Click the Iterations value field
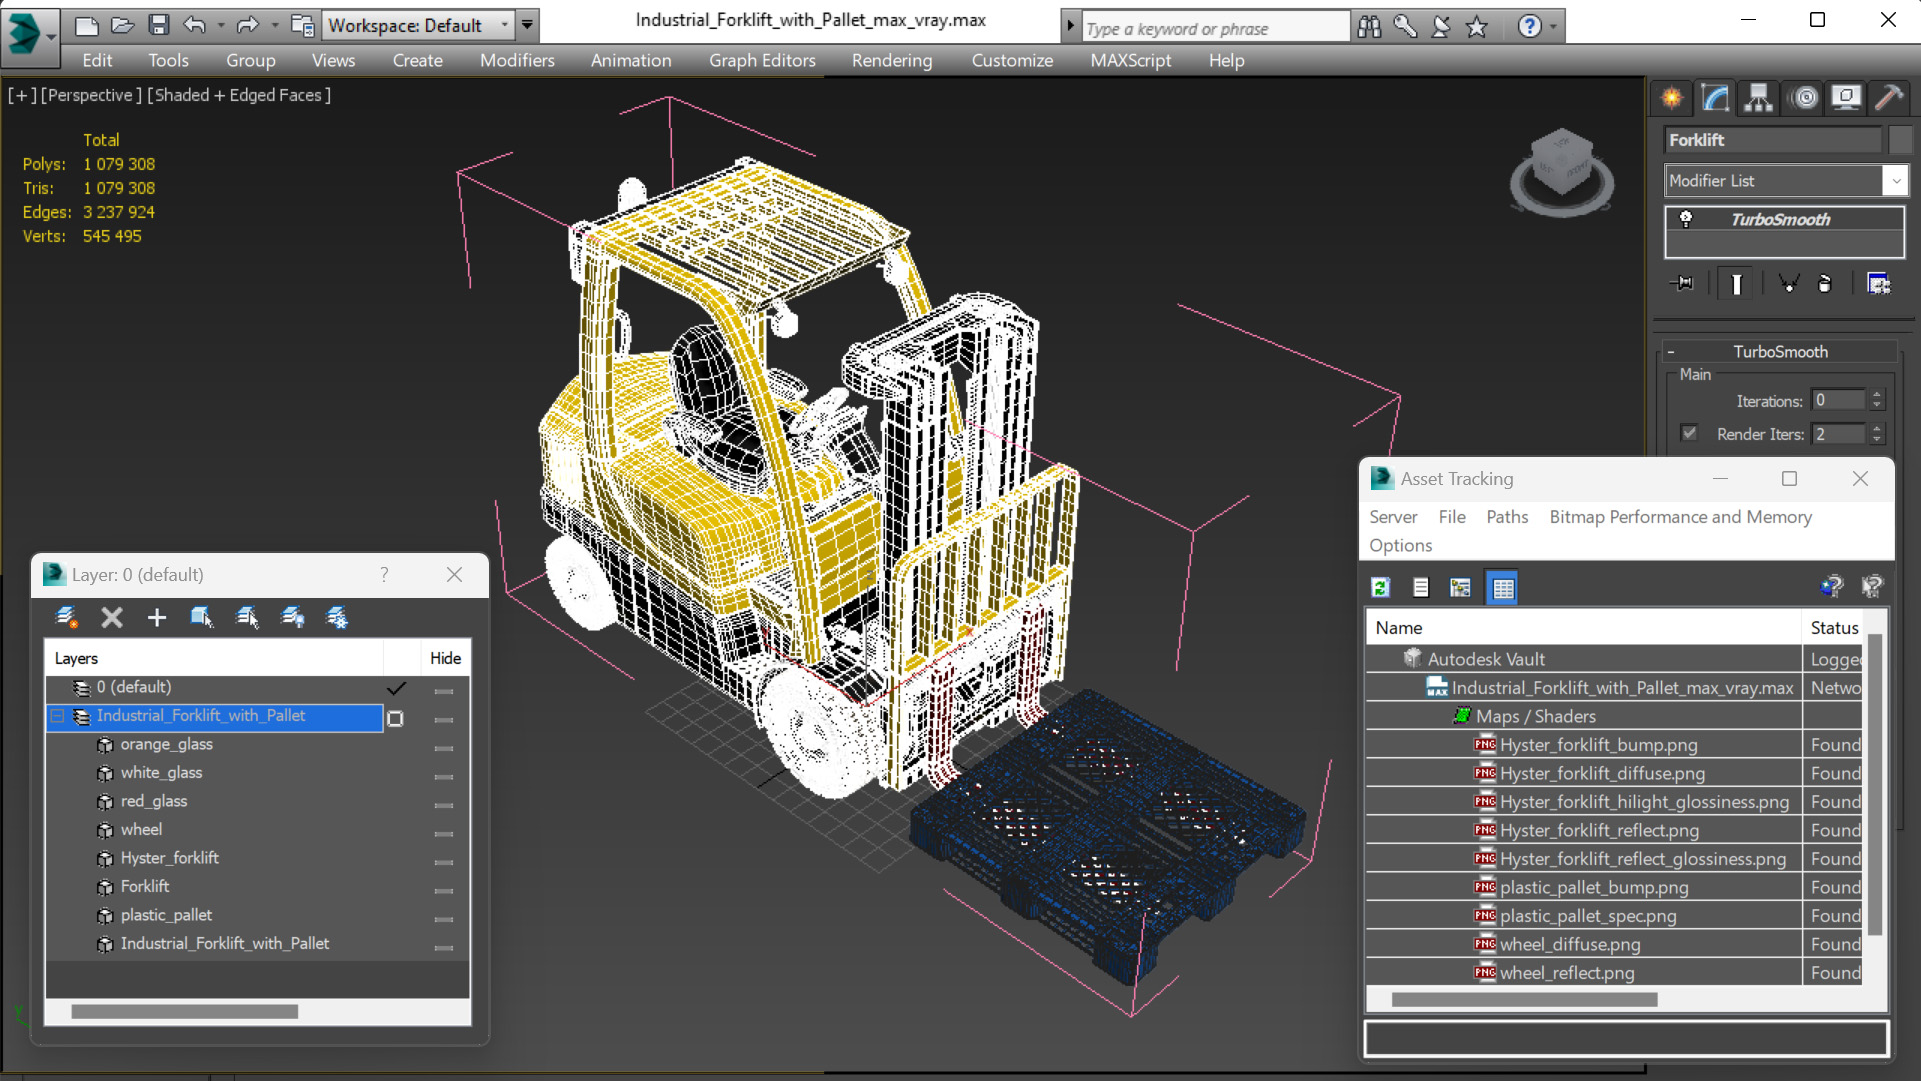1921x1081 pixels. (x=1838, y=400)
